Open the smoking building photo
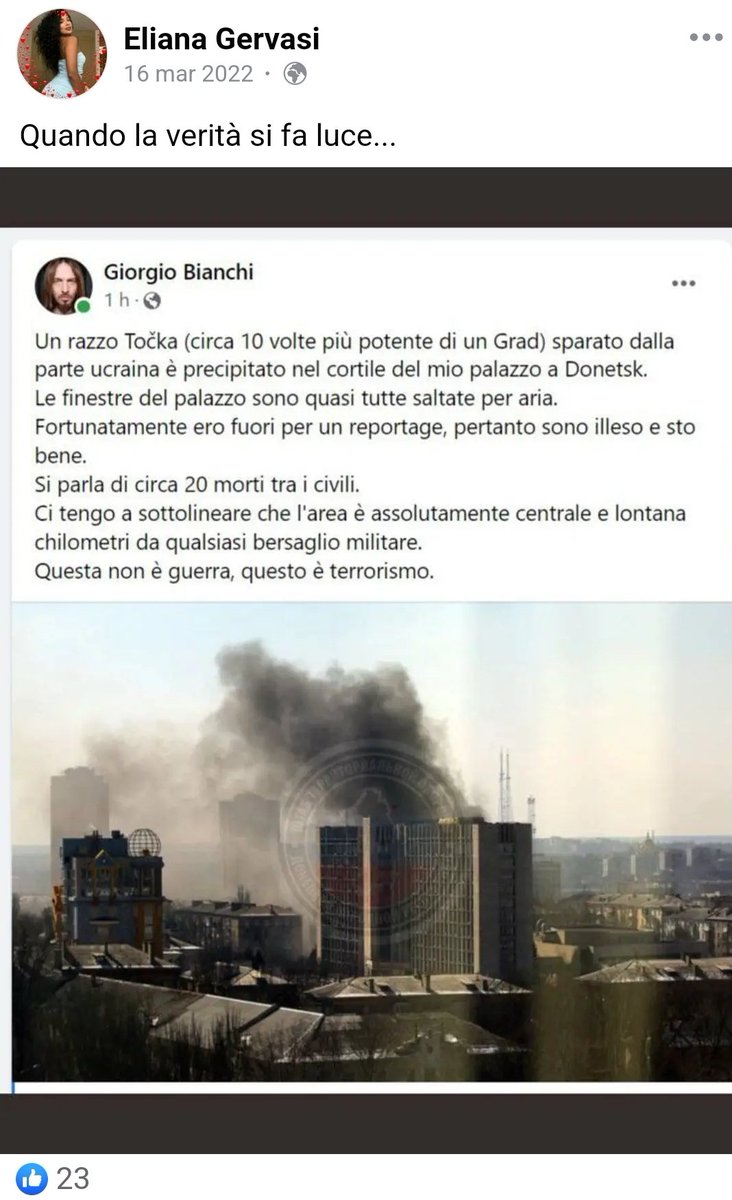732x1200 pixels. pyautogui.click(x=371, y=842)
